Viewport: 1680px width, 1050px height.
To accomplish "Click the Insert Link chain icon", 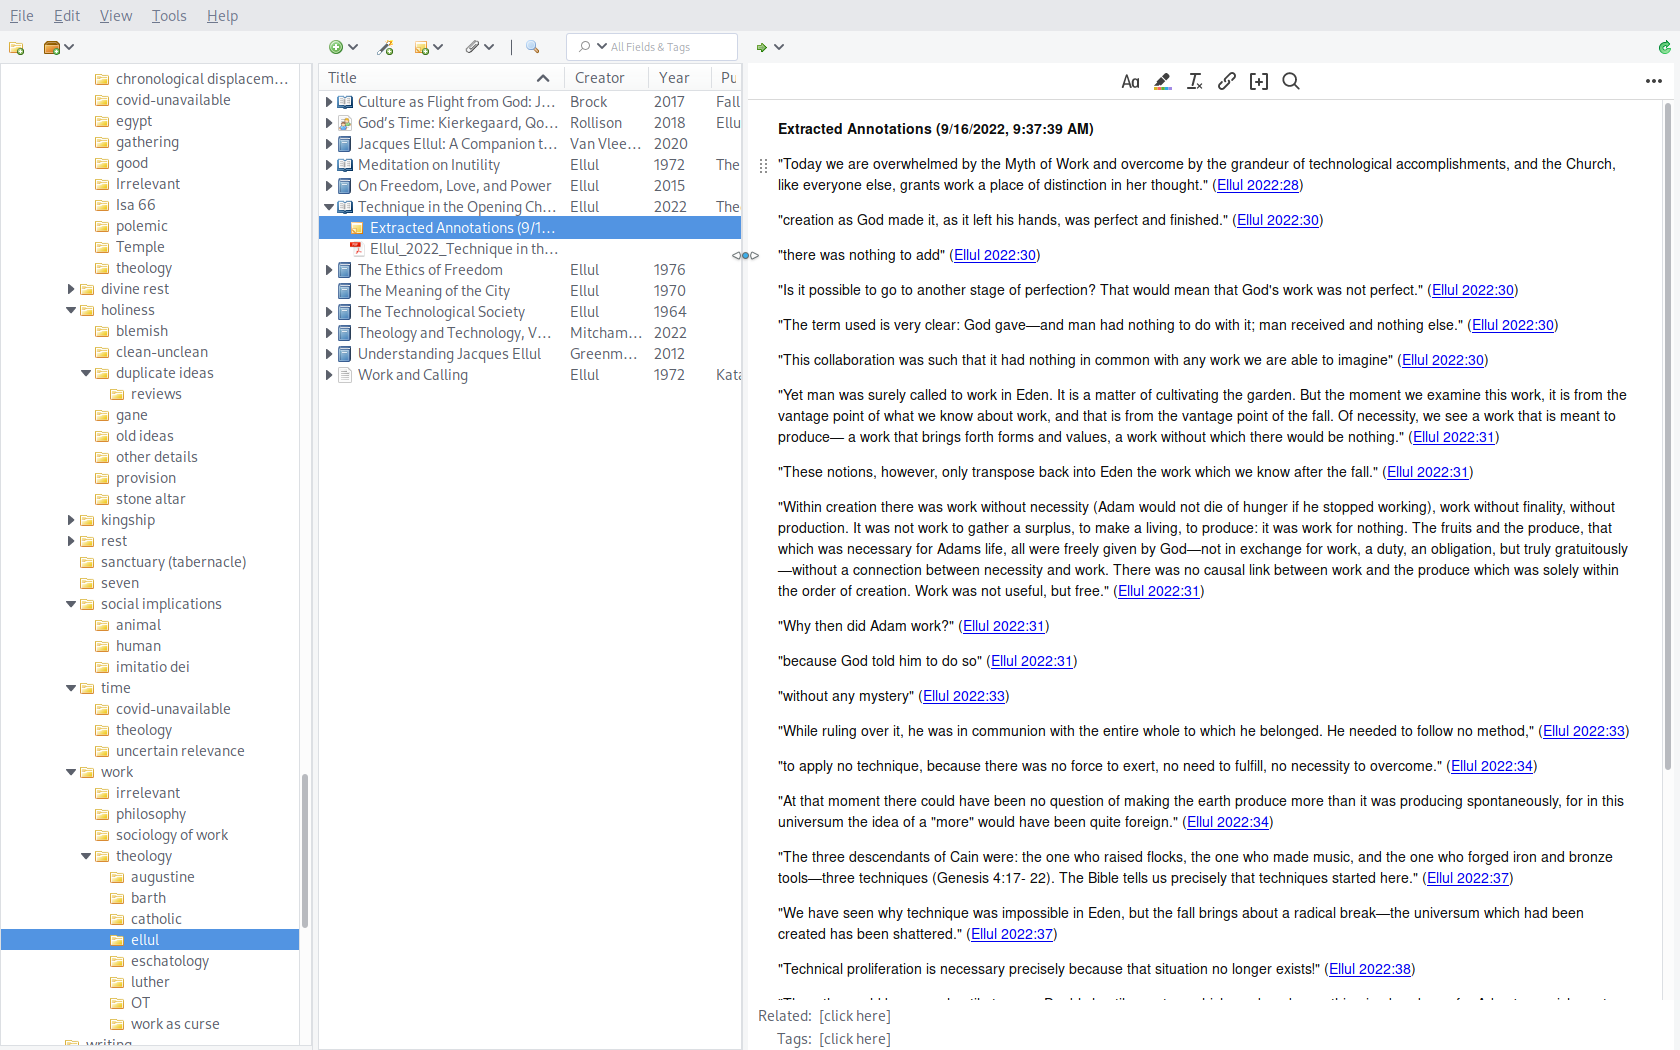I will [1226, 82].
